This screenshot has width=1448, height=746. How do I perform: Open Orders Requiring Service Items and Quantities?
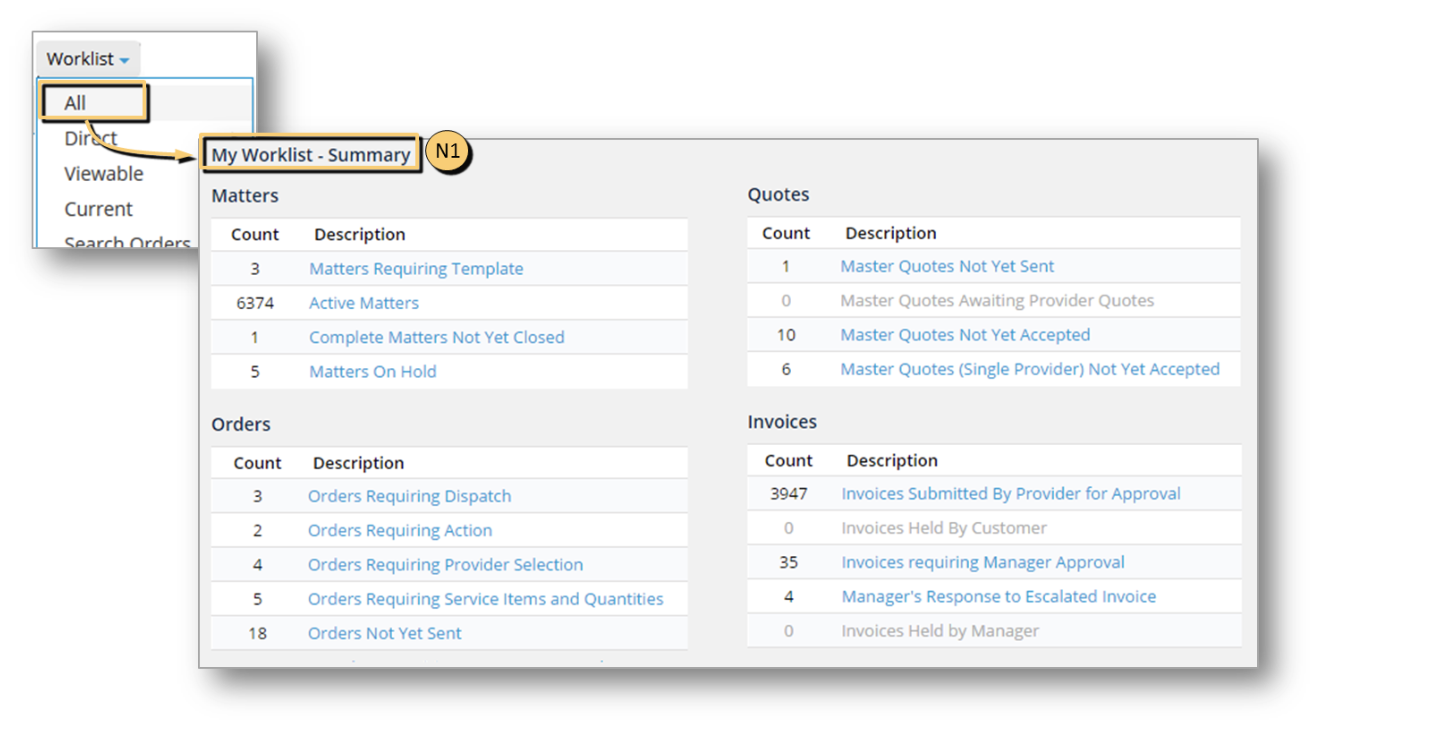tap(485, 599)
